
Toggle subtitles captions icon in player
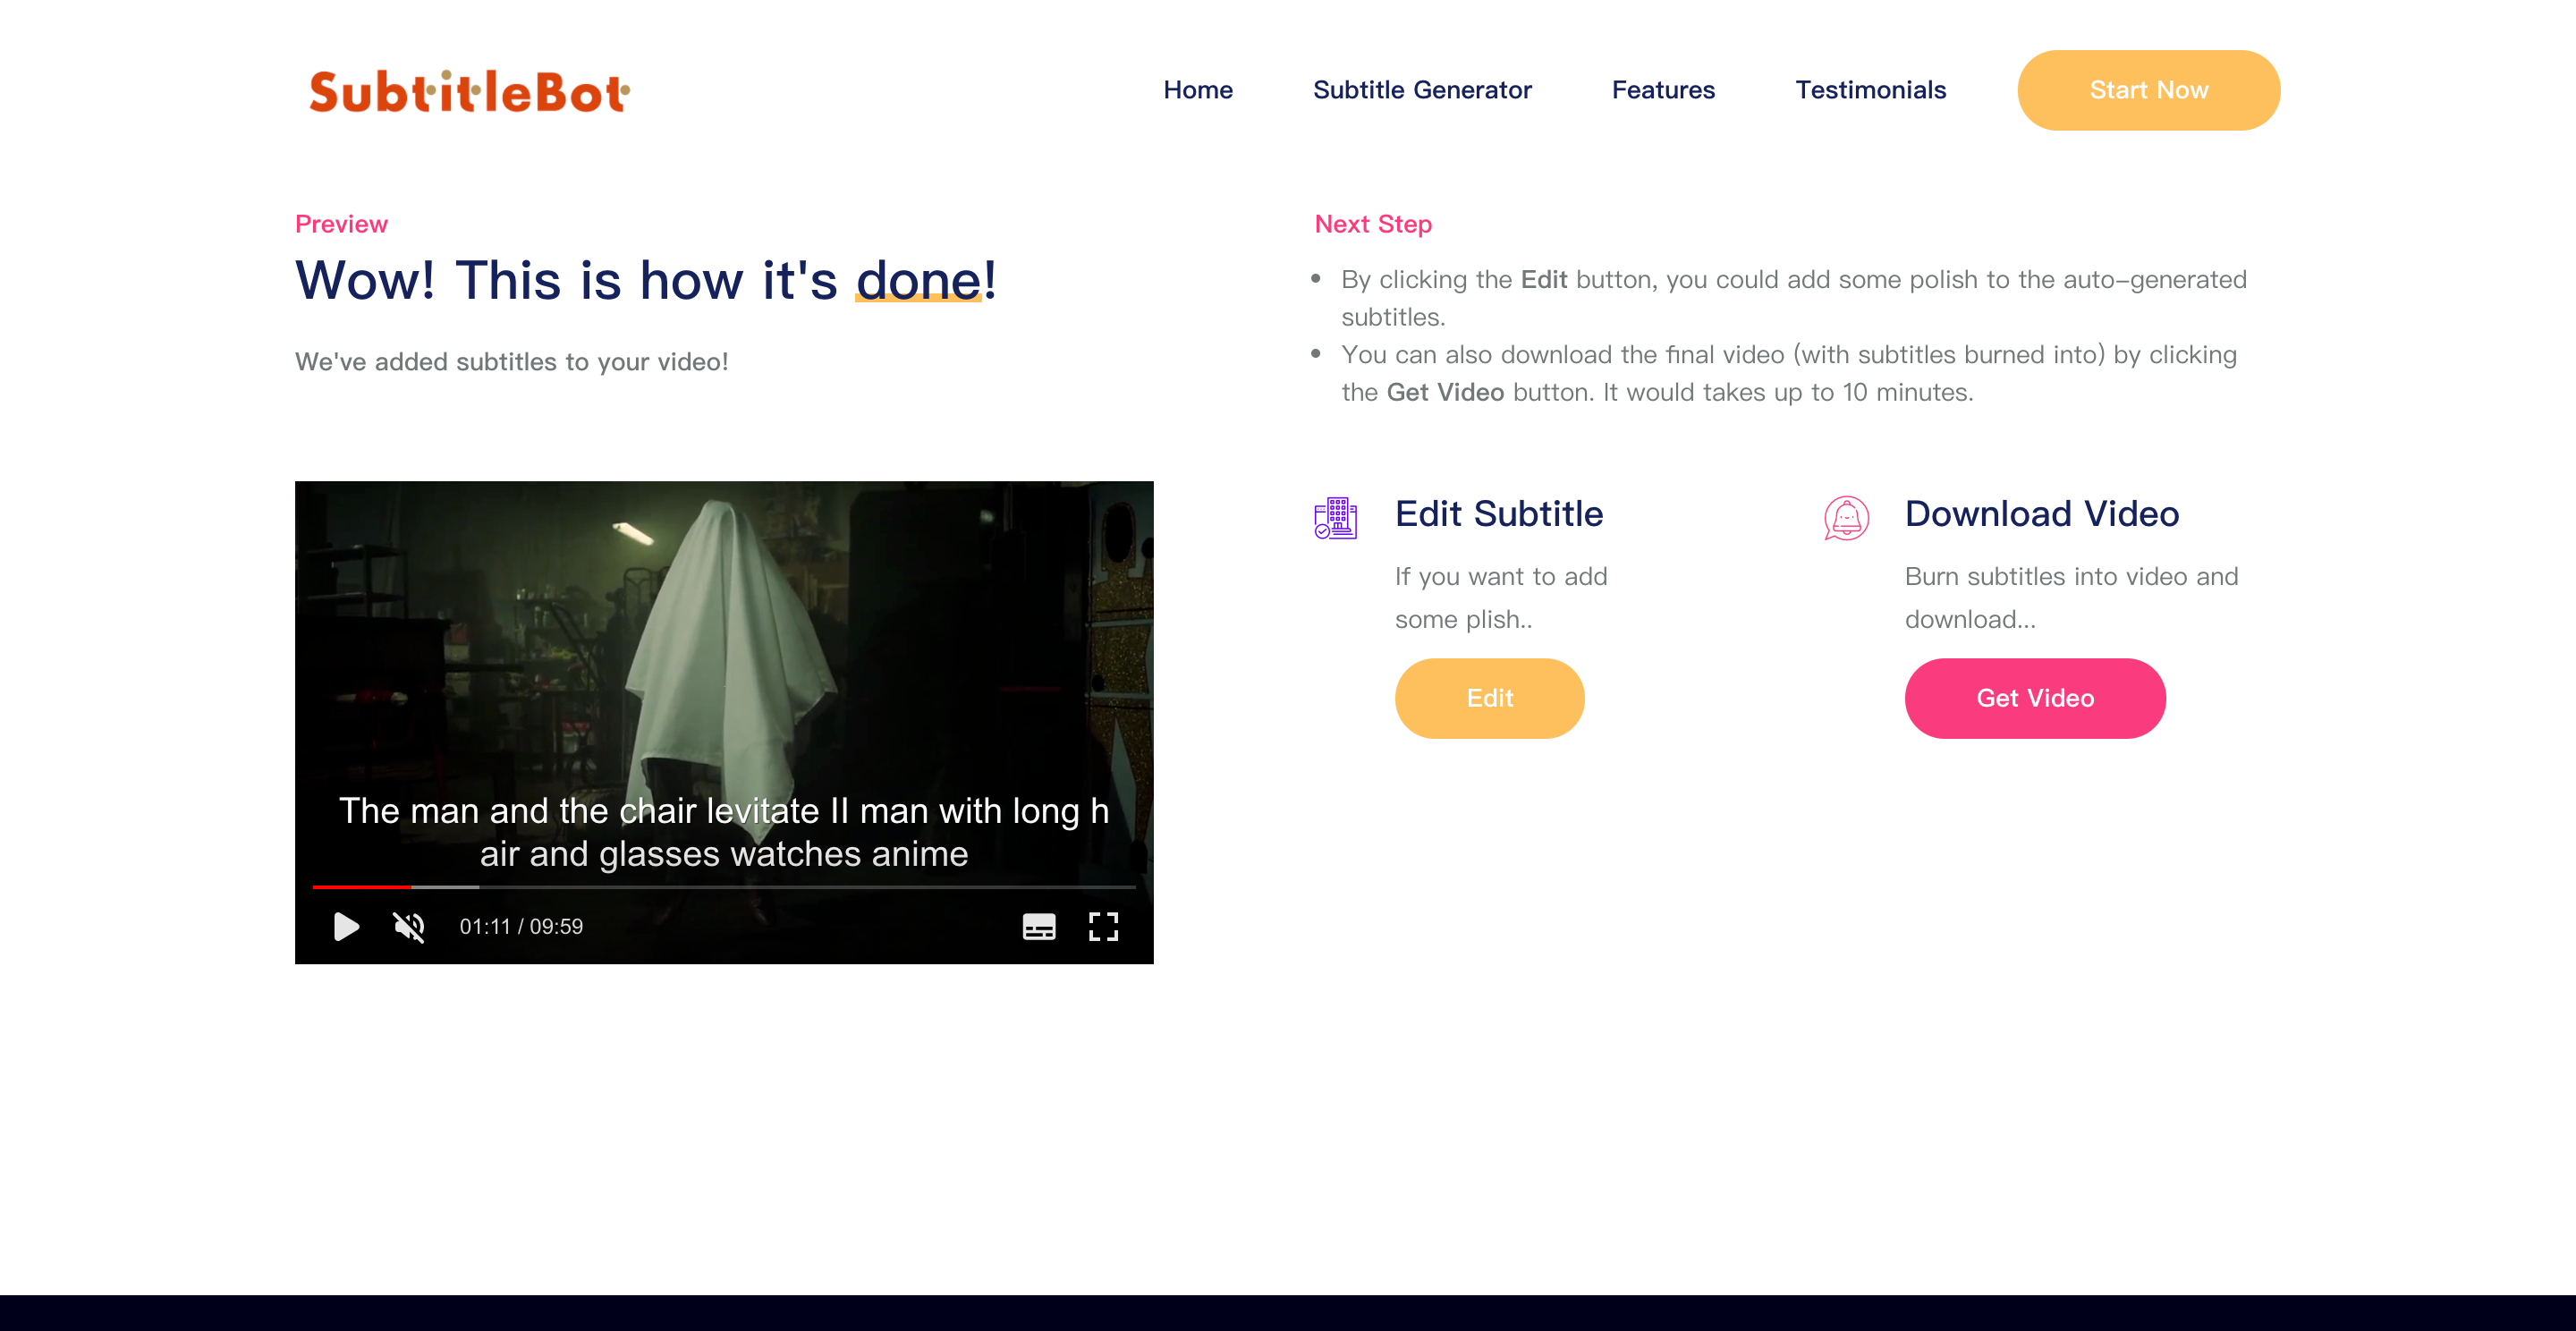coord(1038,926)
